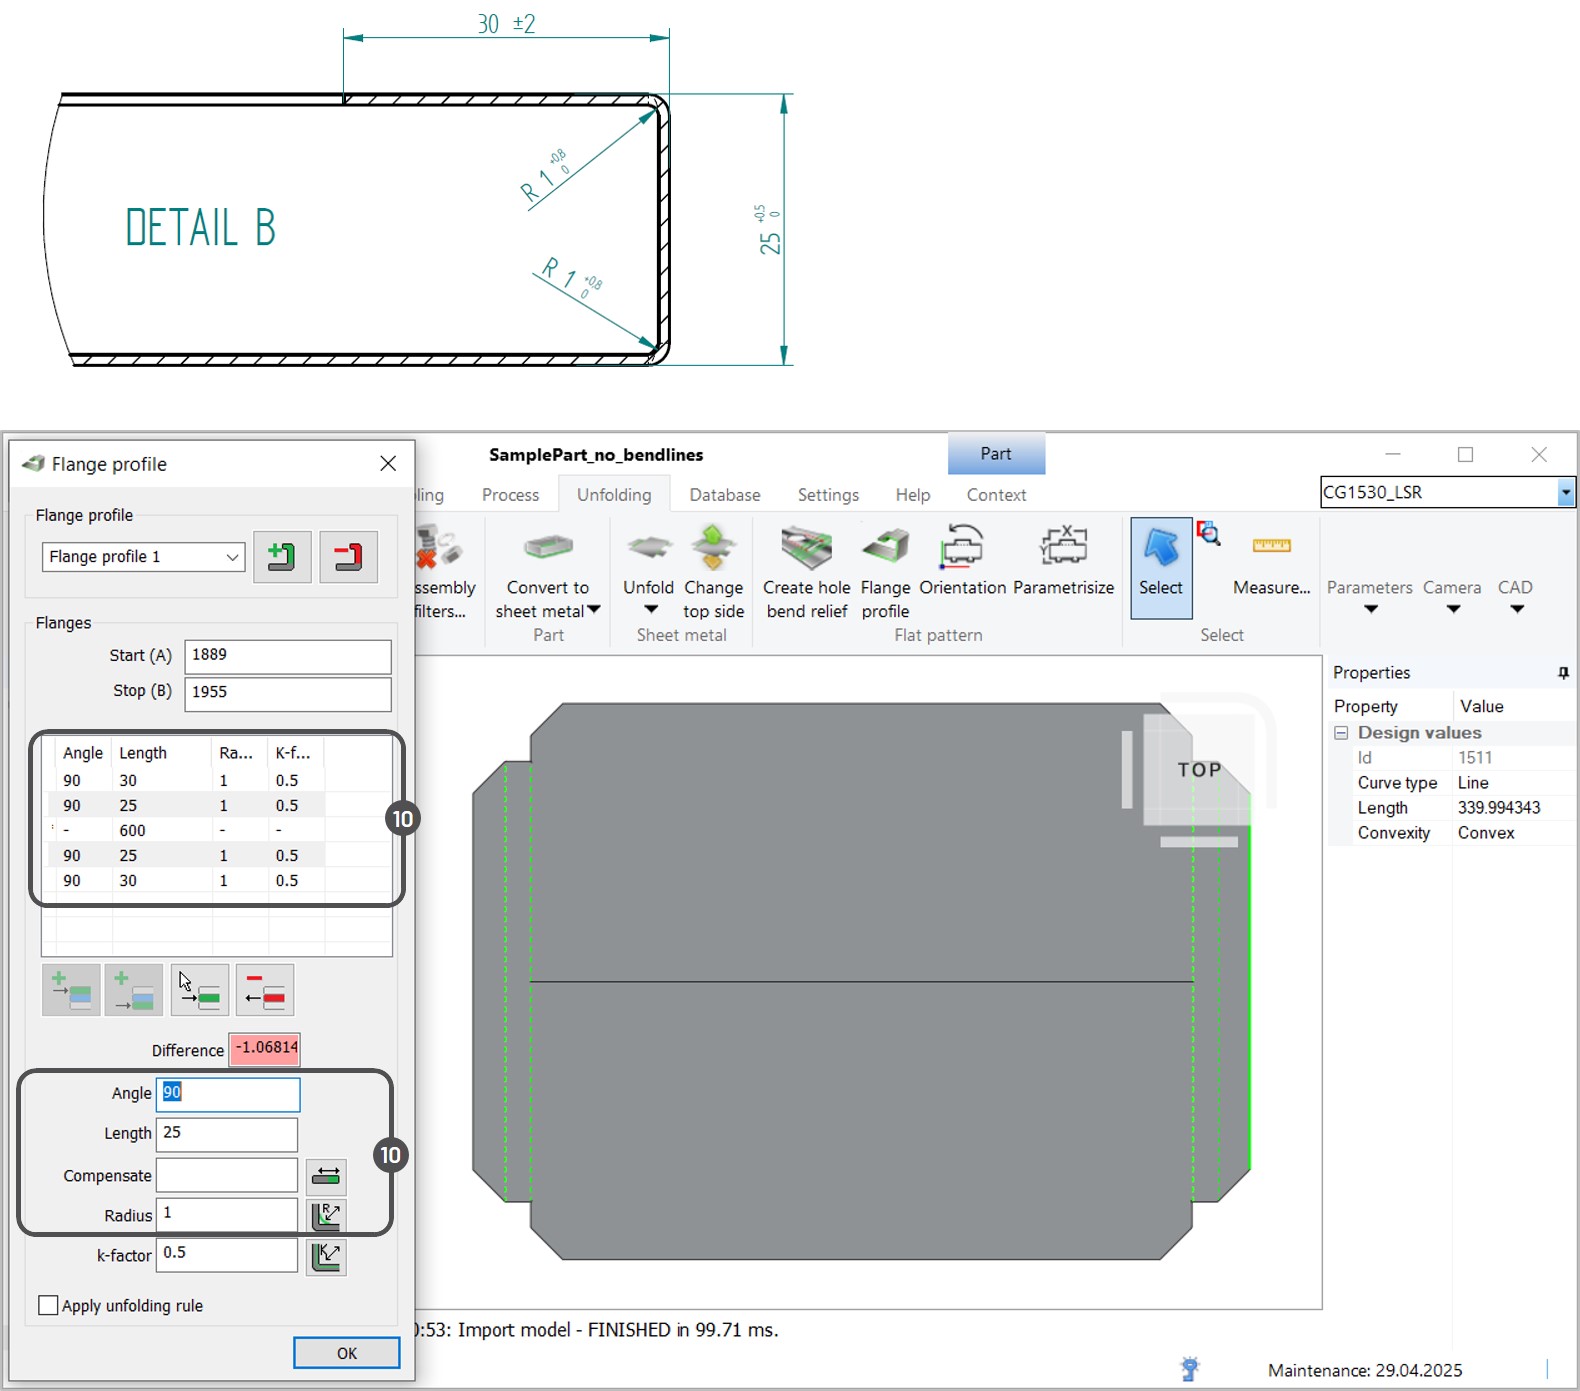The image size is (1580, 1391).
Task: Open the CG1530_LSR machine dropdown
Action: 1565,492
